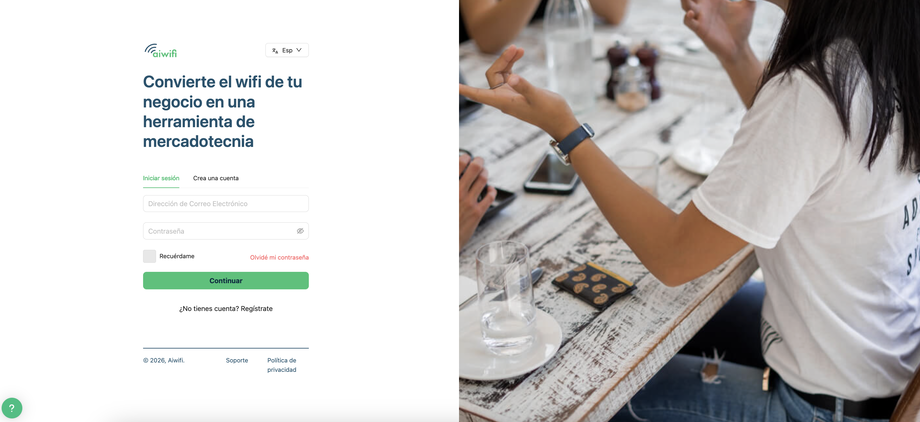Click the aiwifi logo
Viewport: 920px width, 422px height.
160,50
